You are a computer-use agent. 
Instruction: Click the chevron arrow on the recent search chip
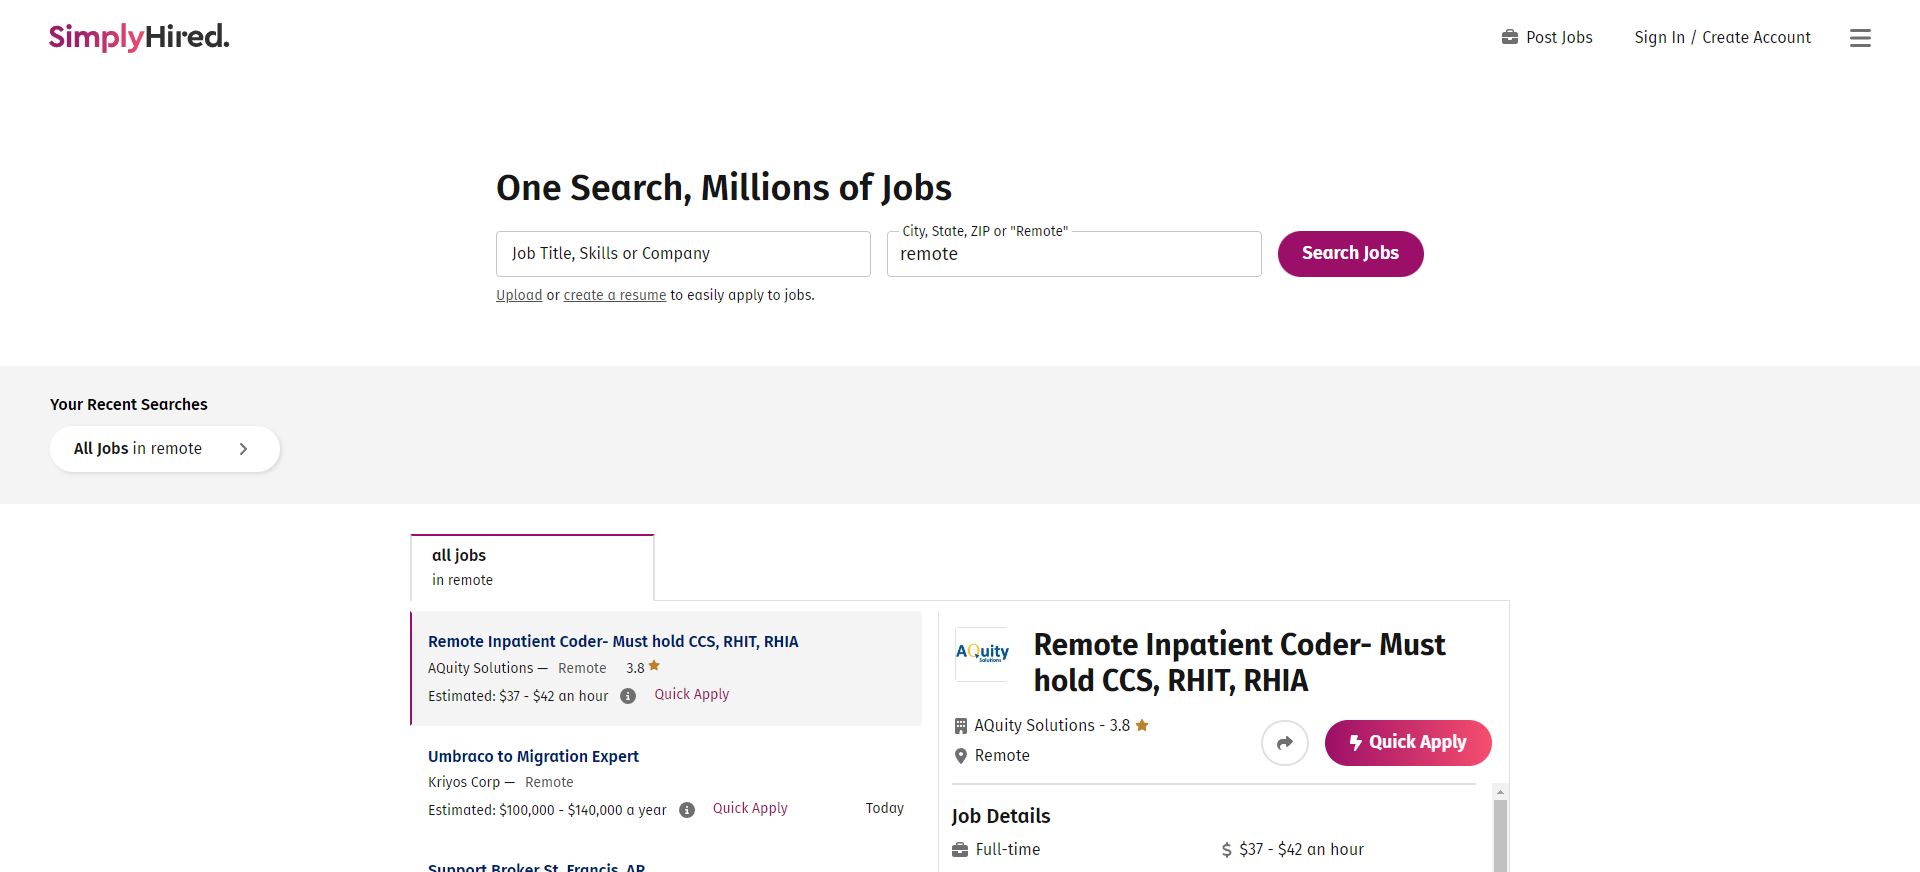tap(243, 449)
